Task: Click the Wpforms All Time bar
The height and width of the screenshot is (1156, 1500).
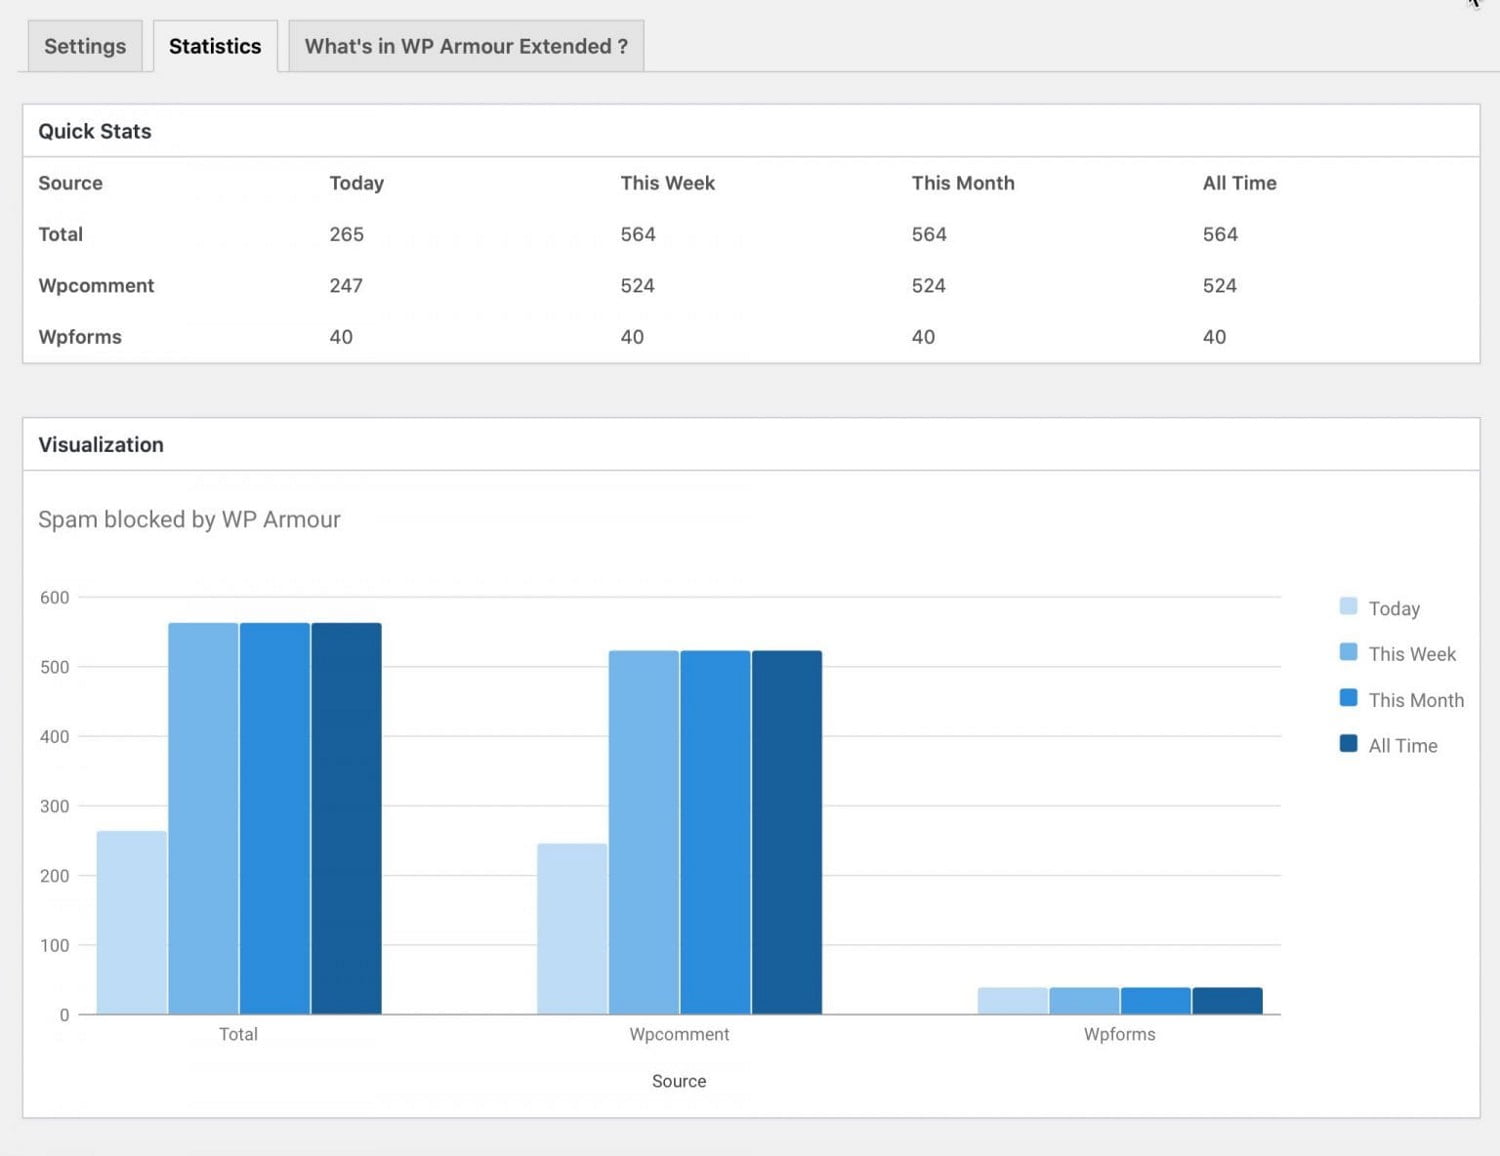Action: pos(1228,1001)
